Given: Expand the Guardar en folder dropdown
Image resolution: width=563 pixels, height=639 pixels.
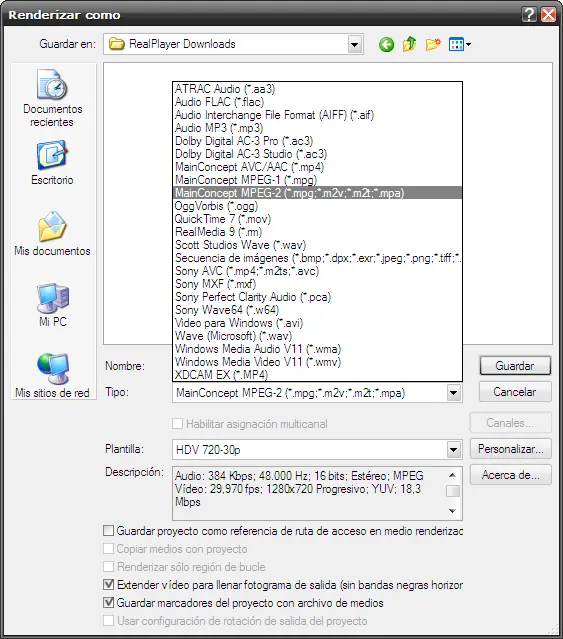Looking at the screenshot, I should [355, 44].
